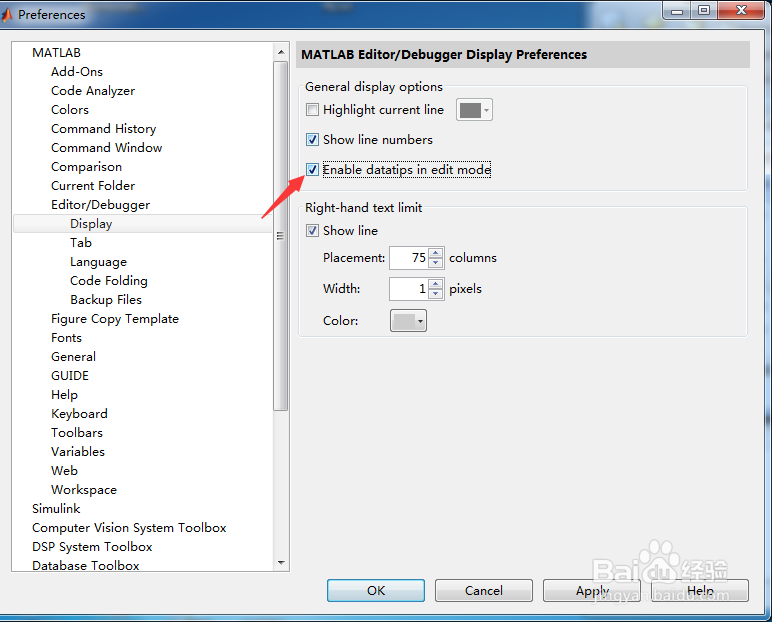Viewport: 772px width, 622px height.
Task: Click the Placement columns input field
Action: click(x=409, y=258)
